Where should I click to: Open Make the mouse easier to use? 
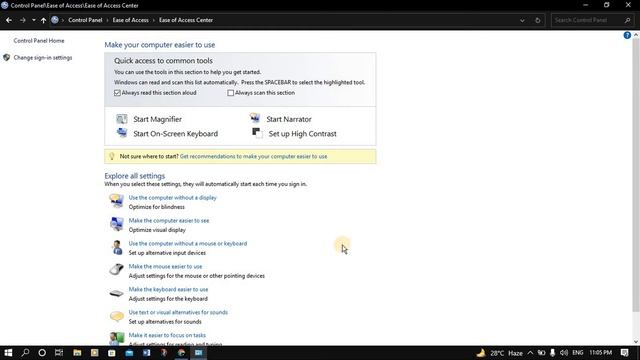165,266
